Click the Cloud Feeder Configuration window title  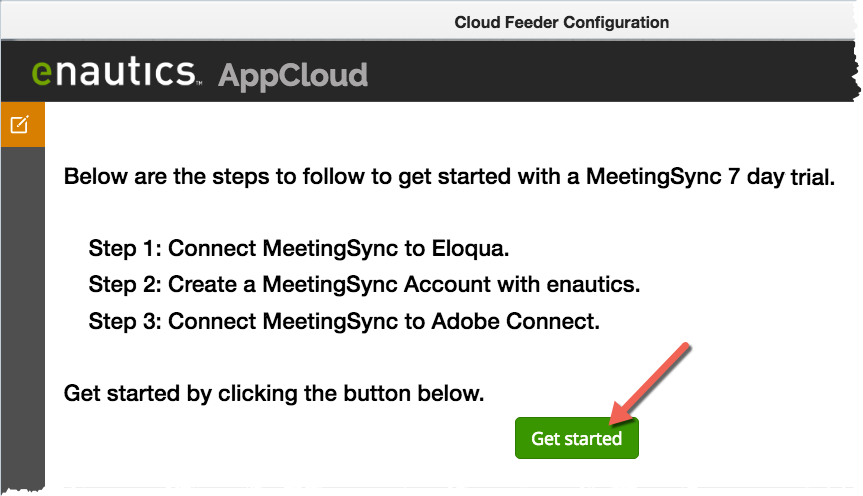[561, 23]
